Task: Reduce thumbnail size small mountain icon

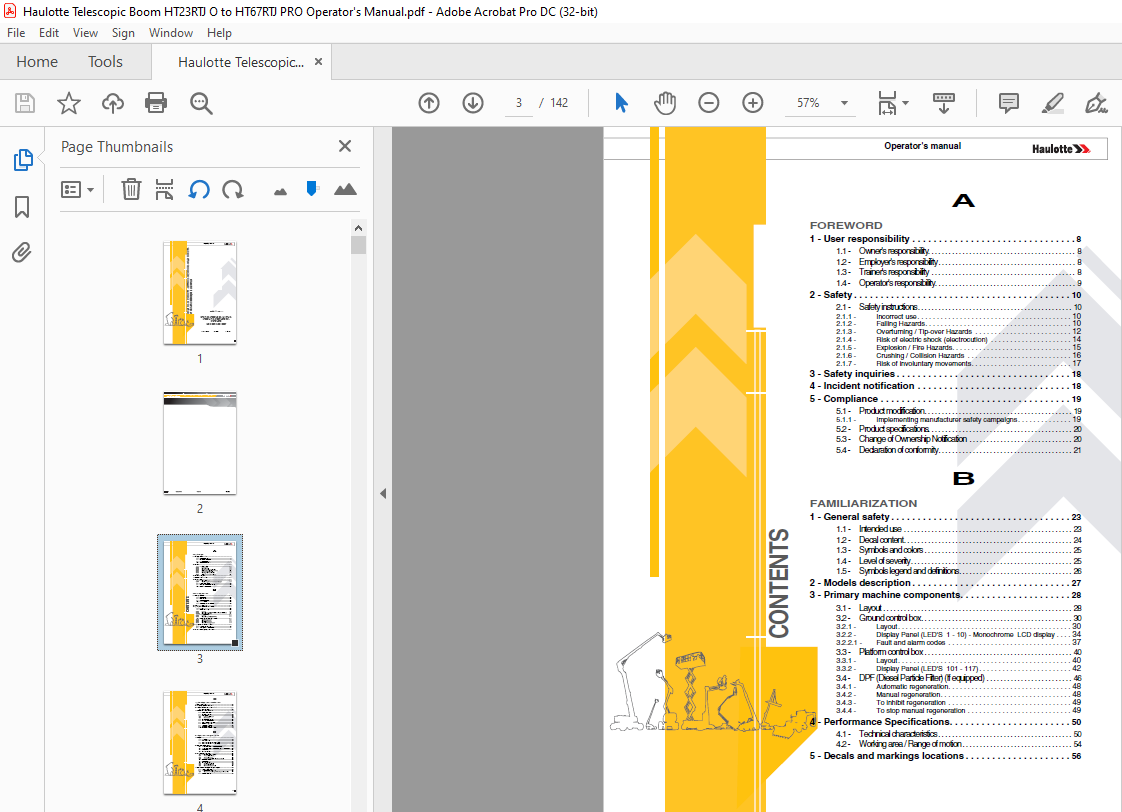Action: [x=280, y=191]
